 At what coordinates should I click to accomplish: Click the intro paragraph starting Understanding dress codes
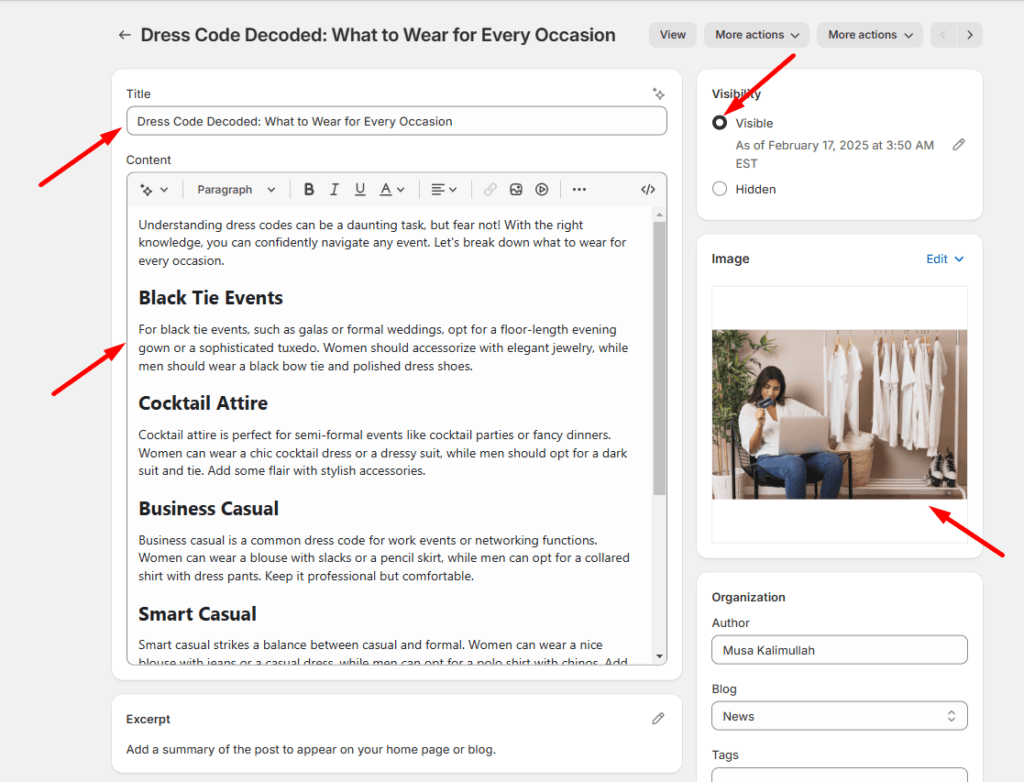click(x=382, y=242)
